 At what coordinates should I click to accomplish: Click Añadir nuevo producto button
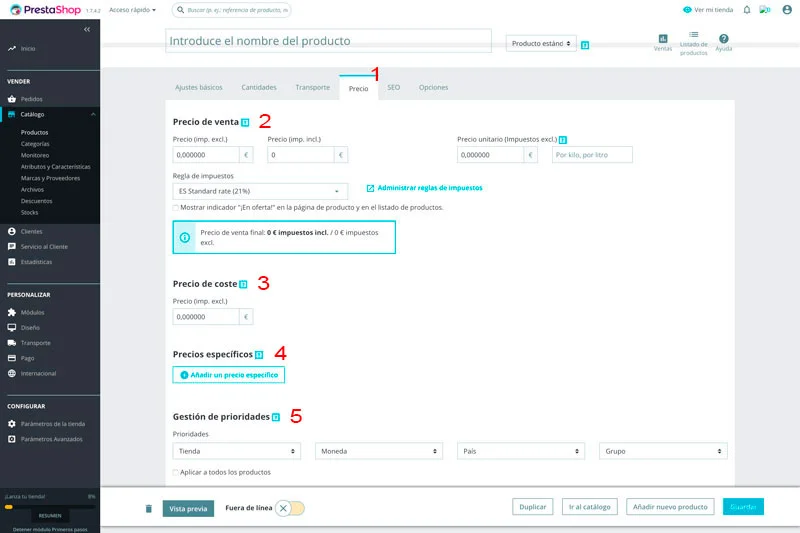[x=670, y=507]
